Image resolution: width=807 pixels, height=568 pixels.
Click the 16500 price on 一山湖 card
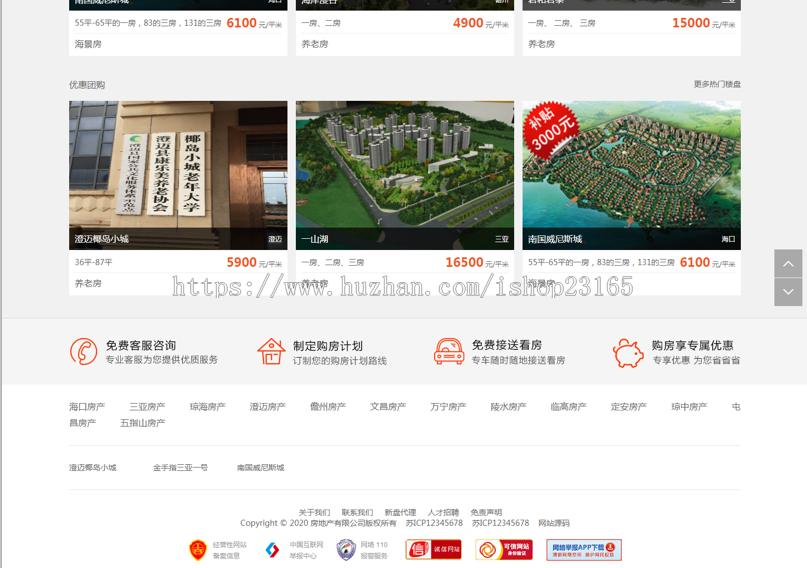464,262
